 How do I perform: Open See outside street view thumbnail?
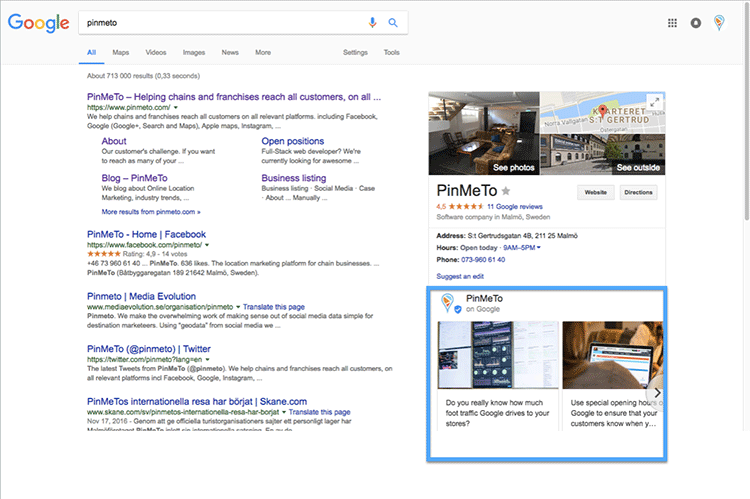[603, 155]
